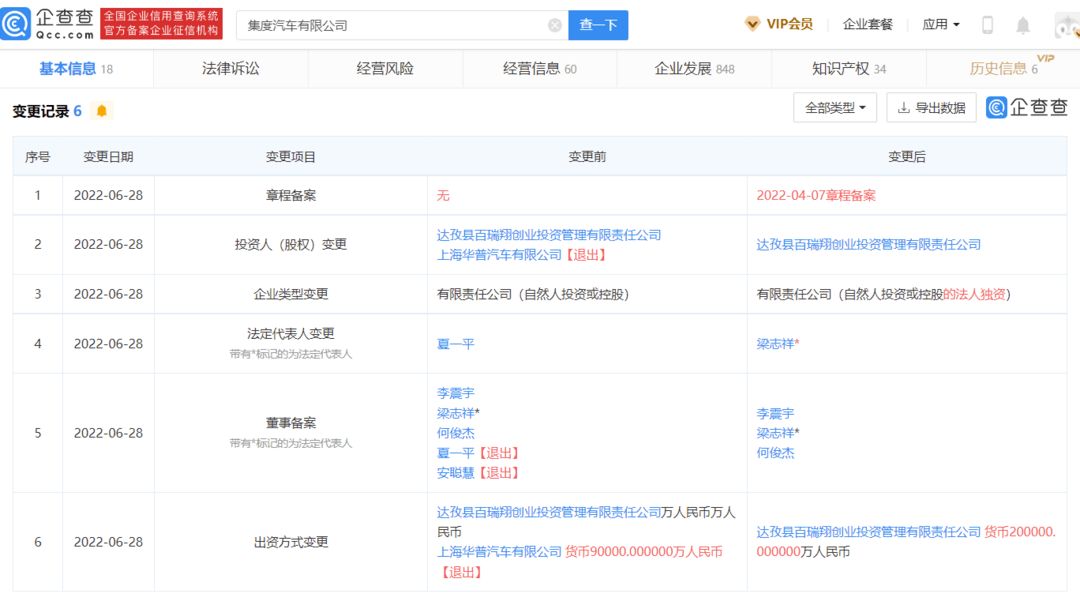Image resolution: width=1080 pixels, height=605 pixels.
Task: Open 上海华普汽车有限公司 link in 出资方式变更 row
Action: click(499, 552)
